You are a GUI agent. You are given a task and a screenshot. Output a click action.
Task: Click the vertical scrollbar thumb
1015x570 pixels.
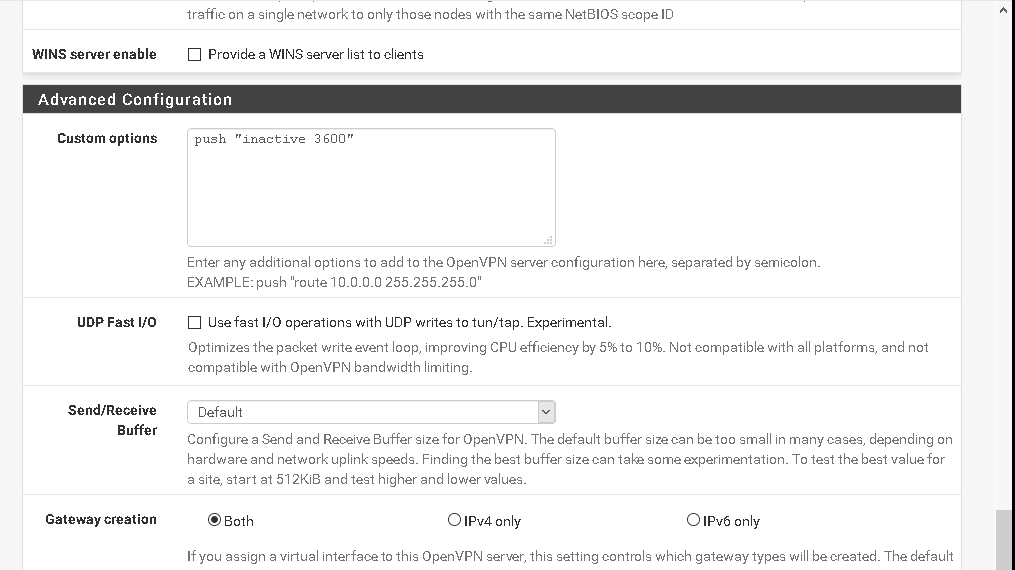(x=1005, y=540)
